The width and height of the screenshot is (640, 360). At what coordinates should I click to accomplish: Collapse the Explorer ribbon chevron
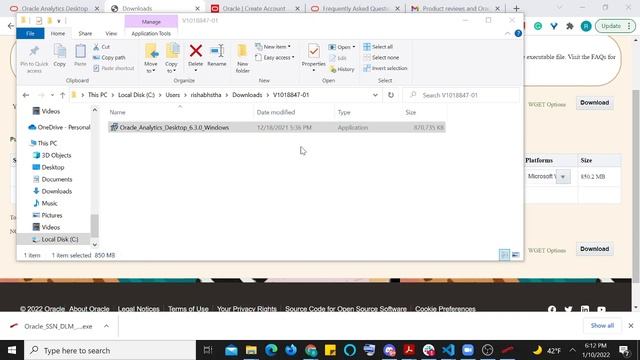[507, 33]
